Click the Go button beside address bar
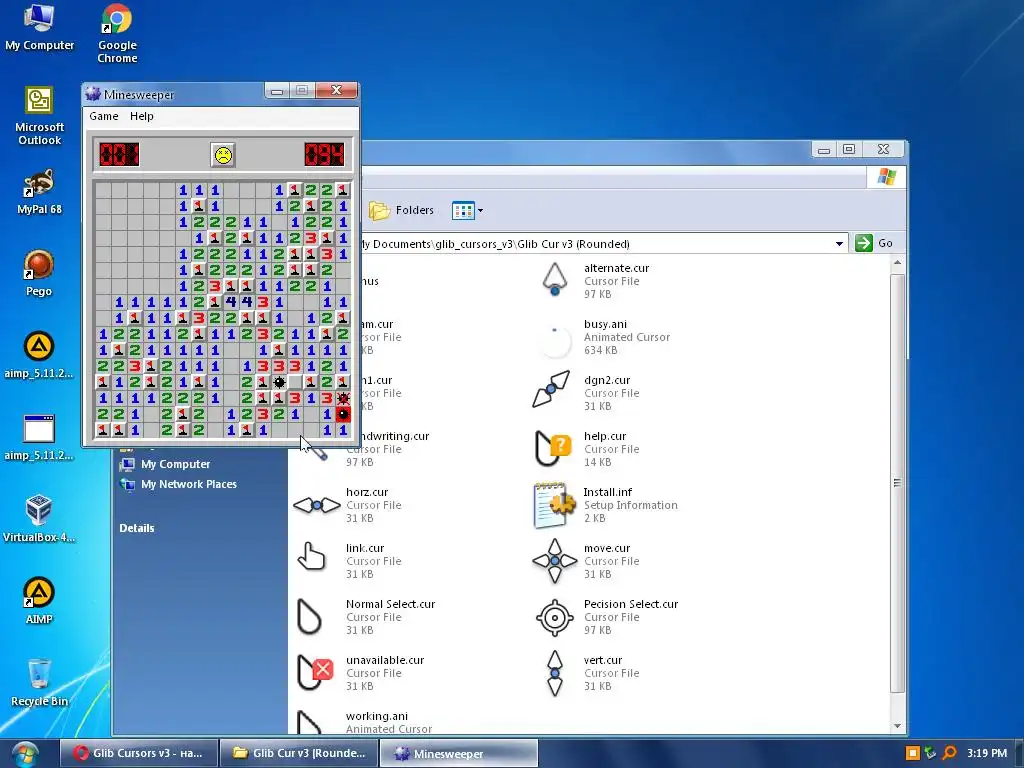The height and width of the screenshot is (768, 1024). (874, 243)
